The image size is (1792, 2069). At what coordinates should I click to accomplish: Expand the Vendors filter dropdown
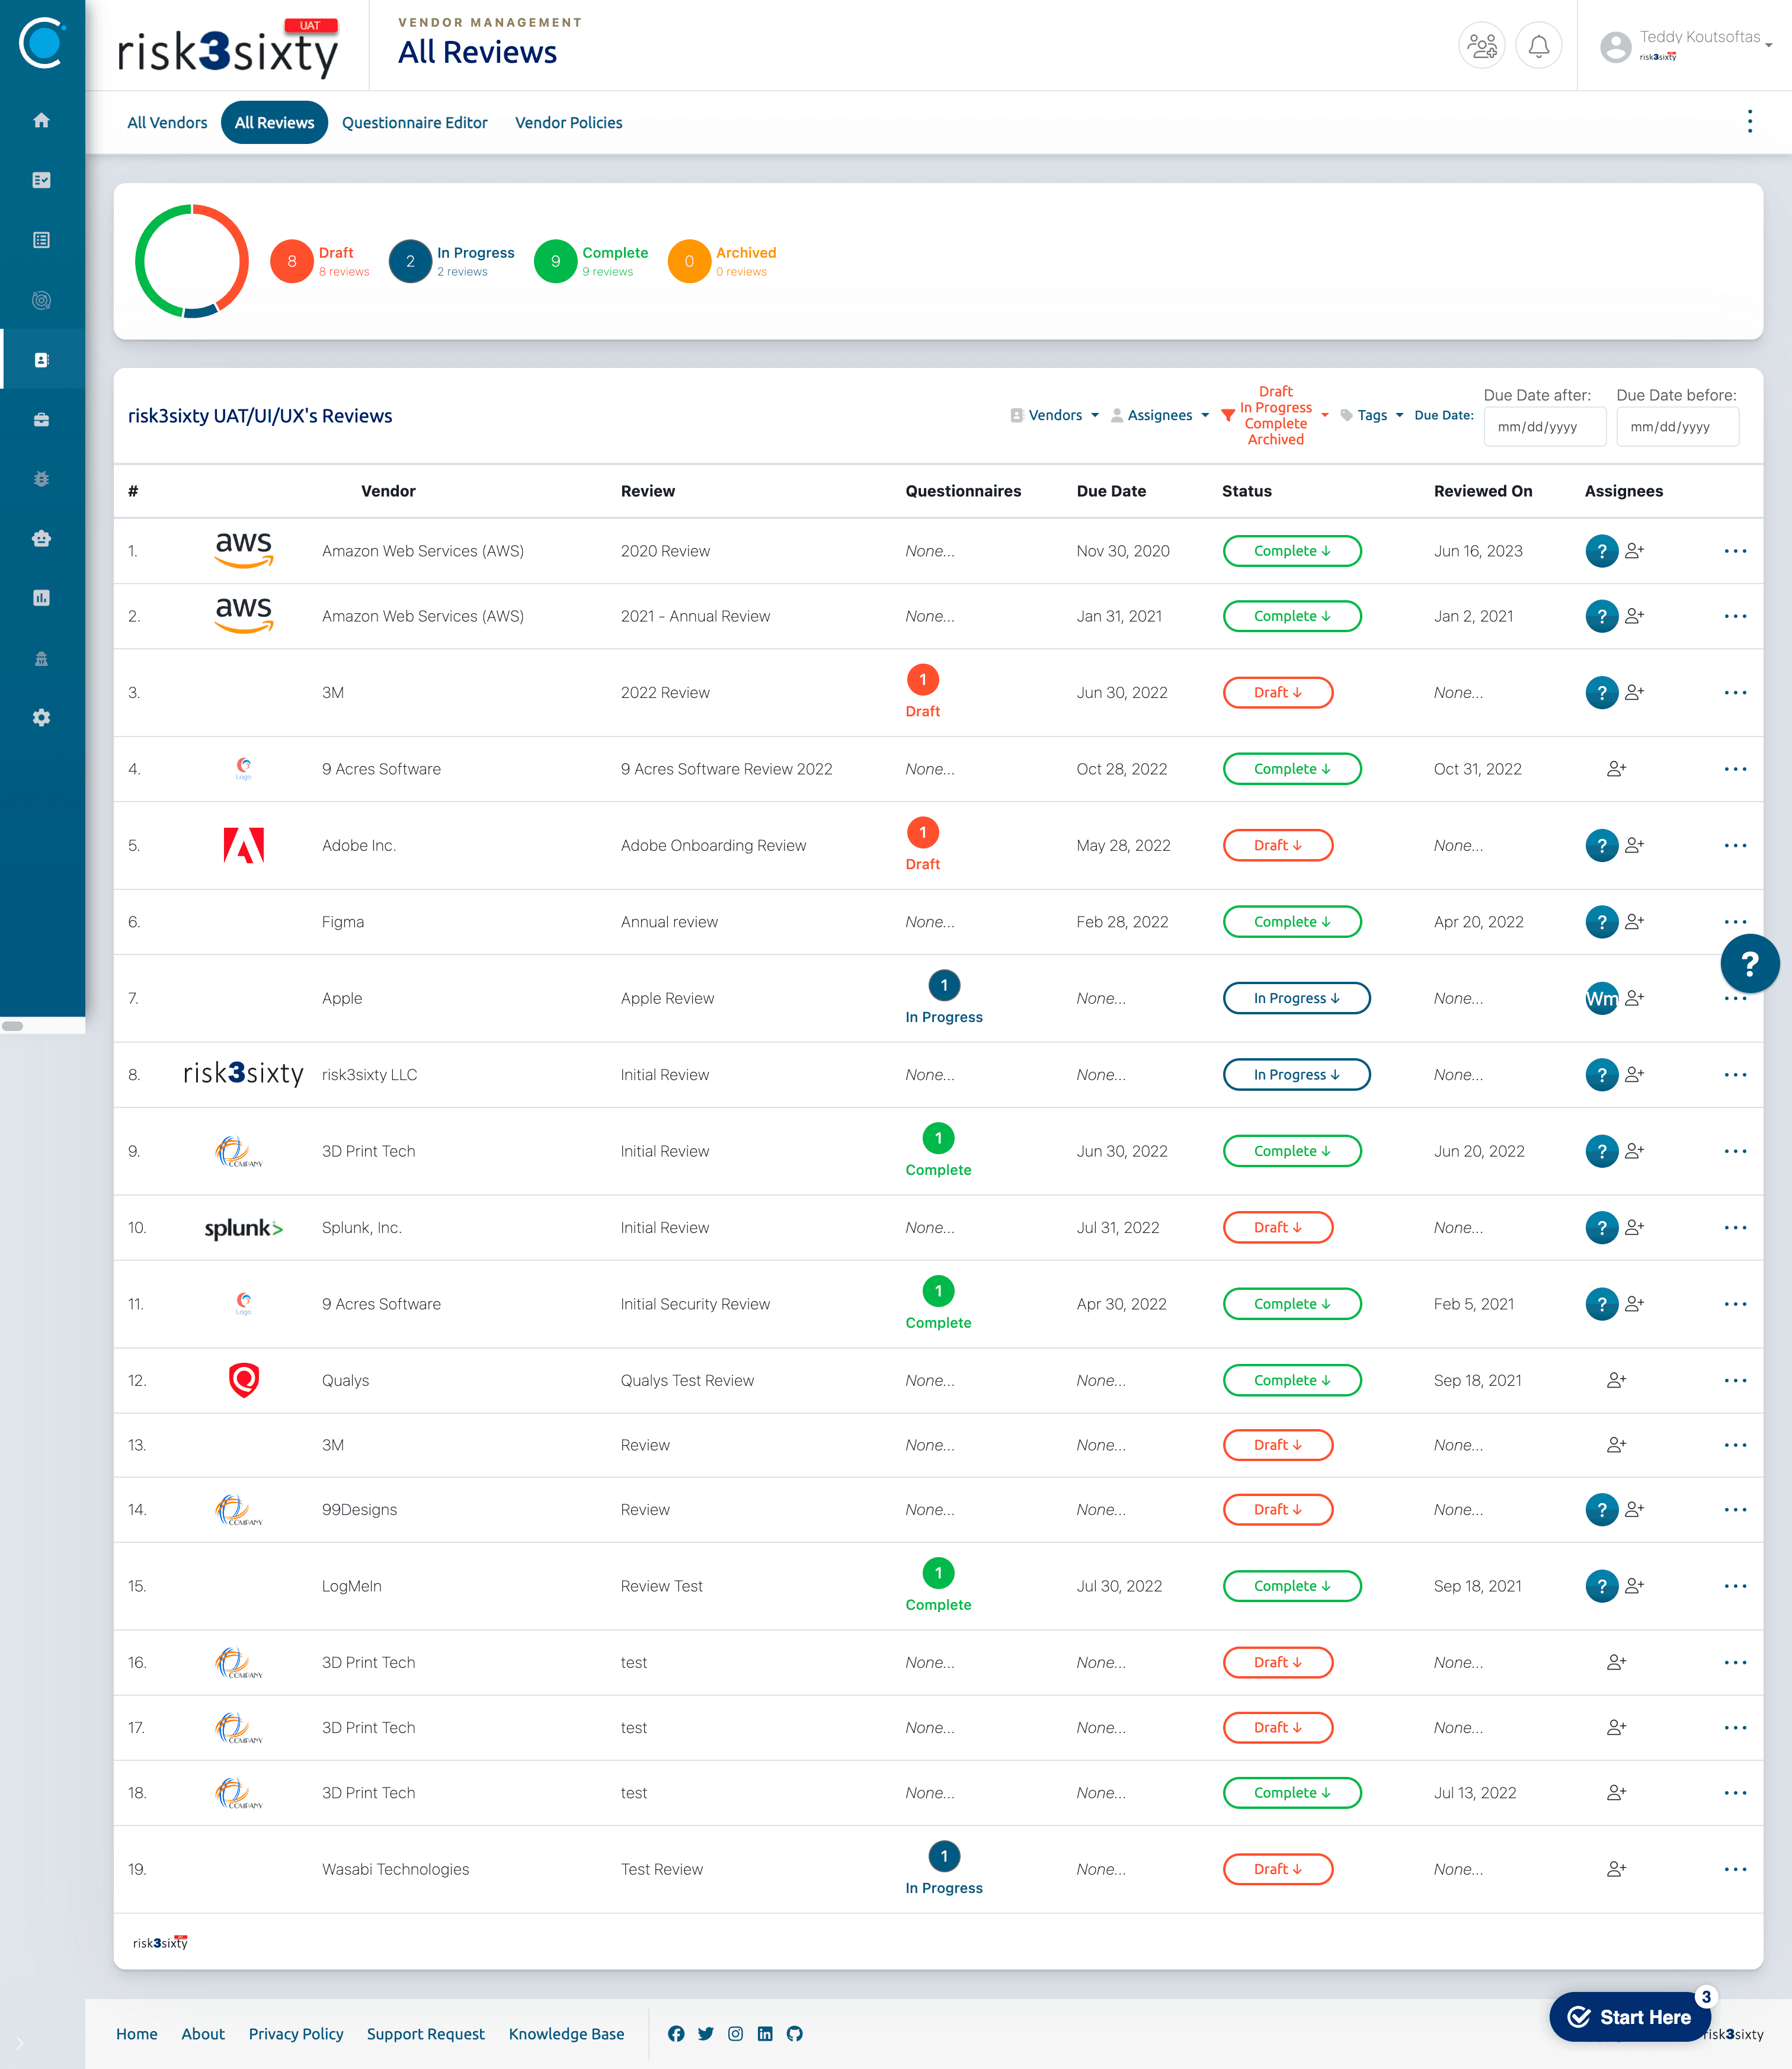click(x=1055, y=415)
